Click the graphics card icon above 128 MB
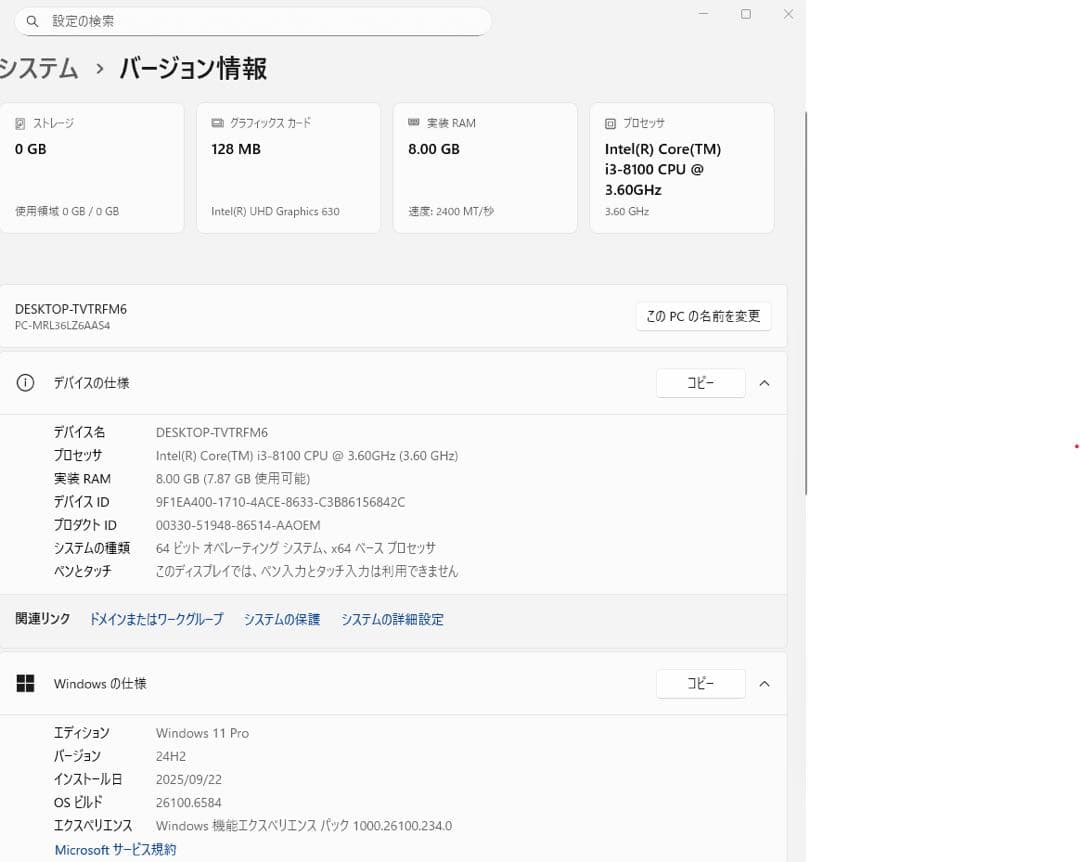This screenshot has height=862, width=1080. point(217,123)
